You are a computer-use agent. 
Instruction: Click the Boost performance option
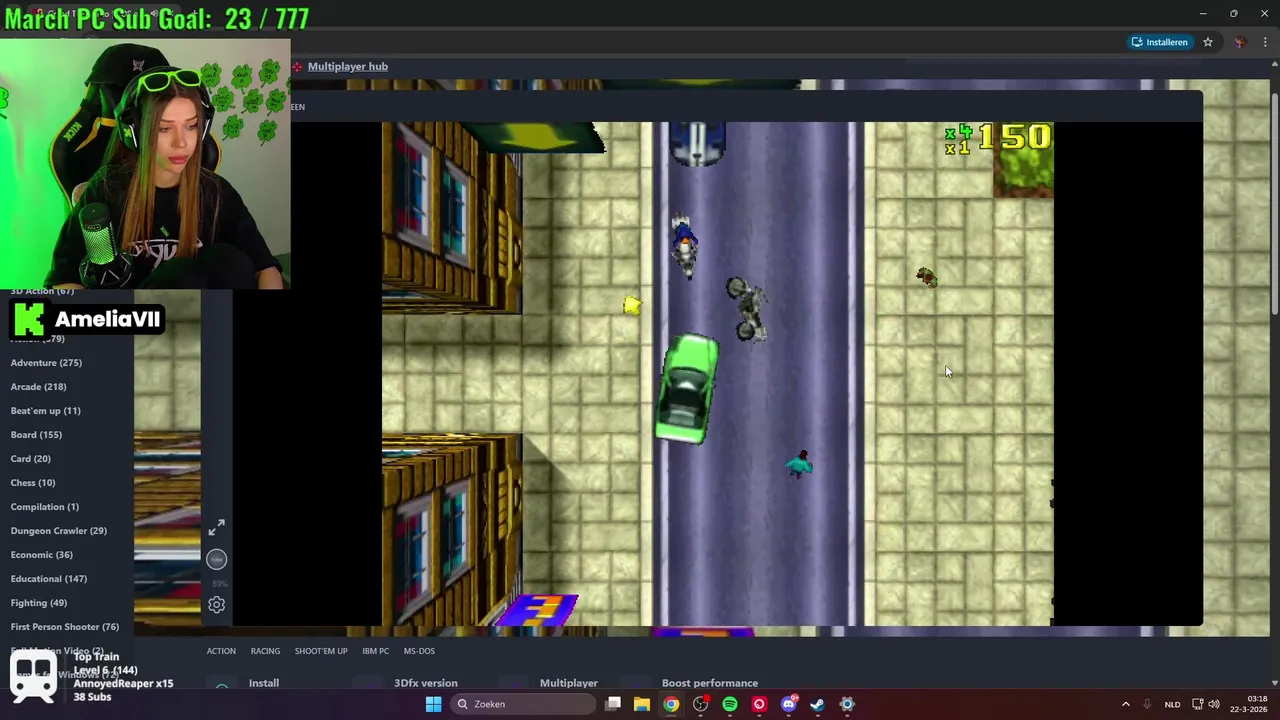709,683
